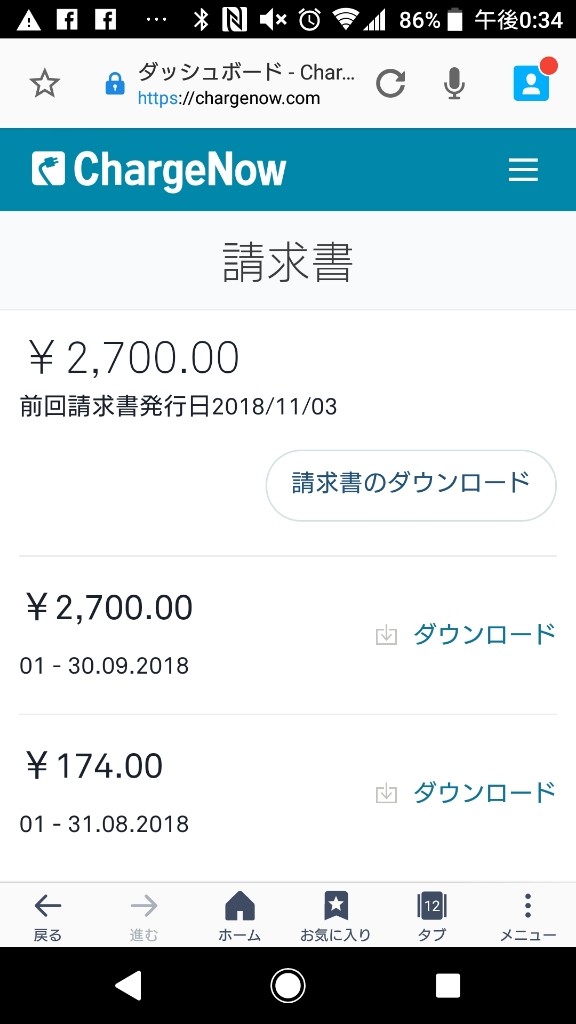Open the タブ tab switcher

(x=432, y=916)
